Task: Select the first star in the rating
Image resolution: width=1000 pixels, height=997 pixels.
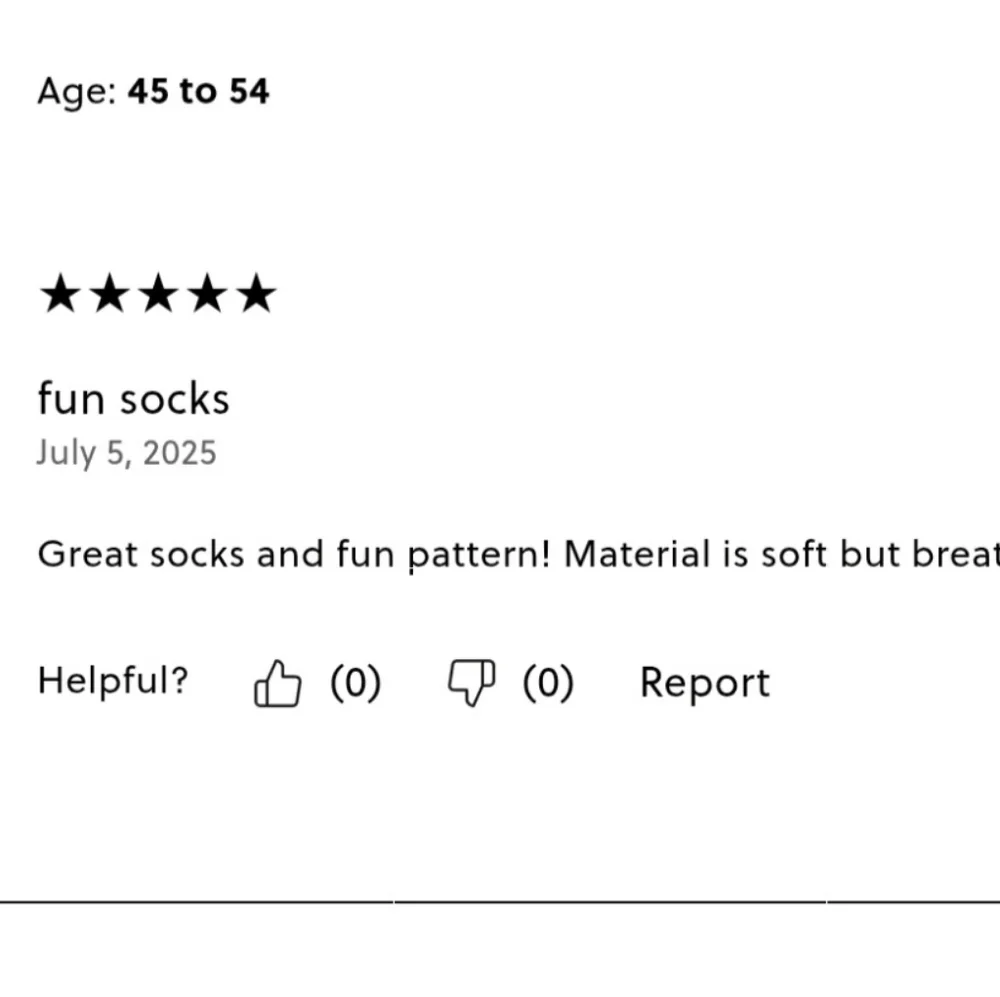Action: (x=61, y=293)
